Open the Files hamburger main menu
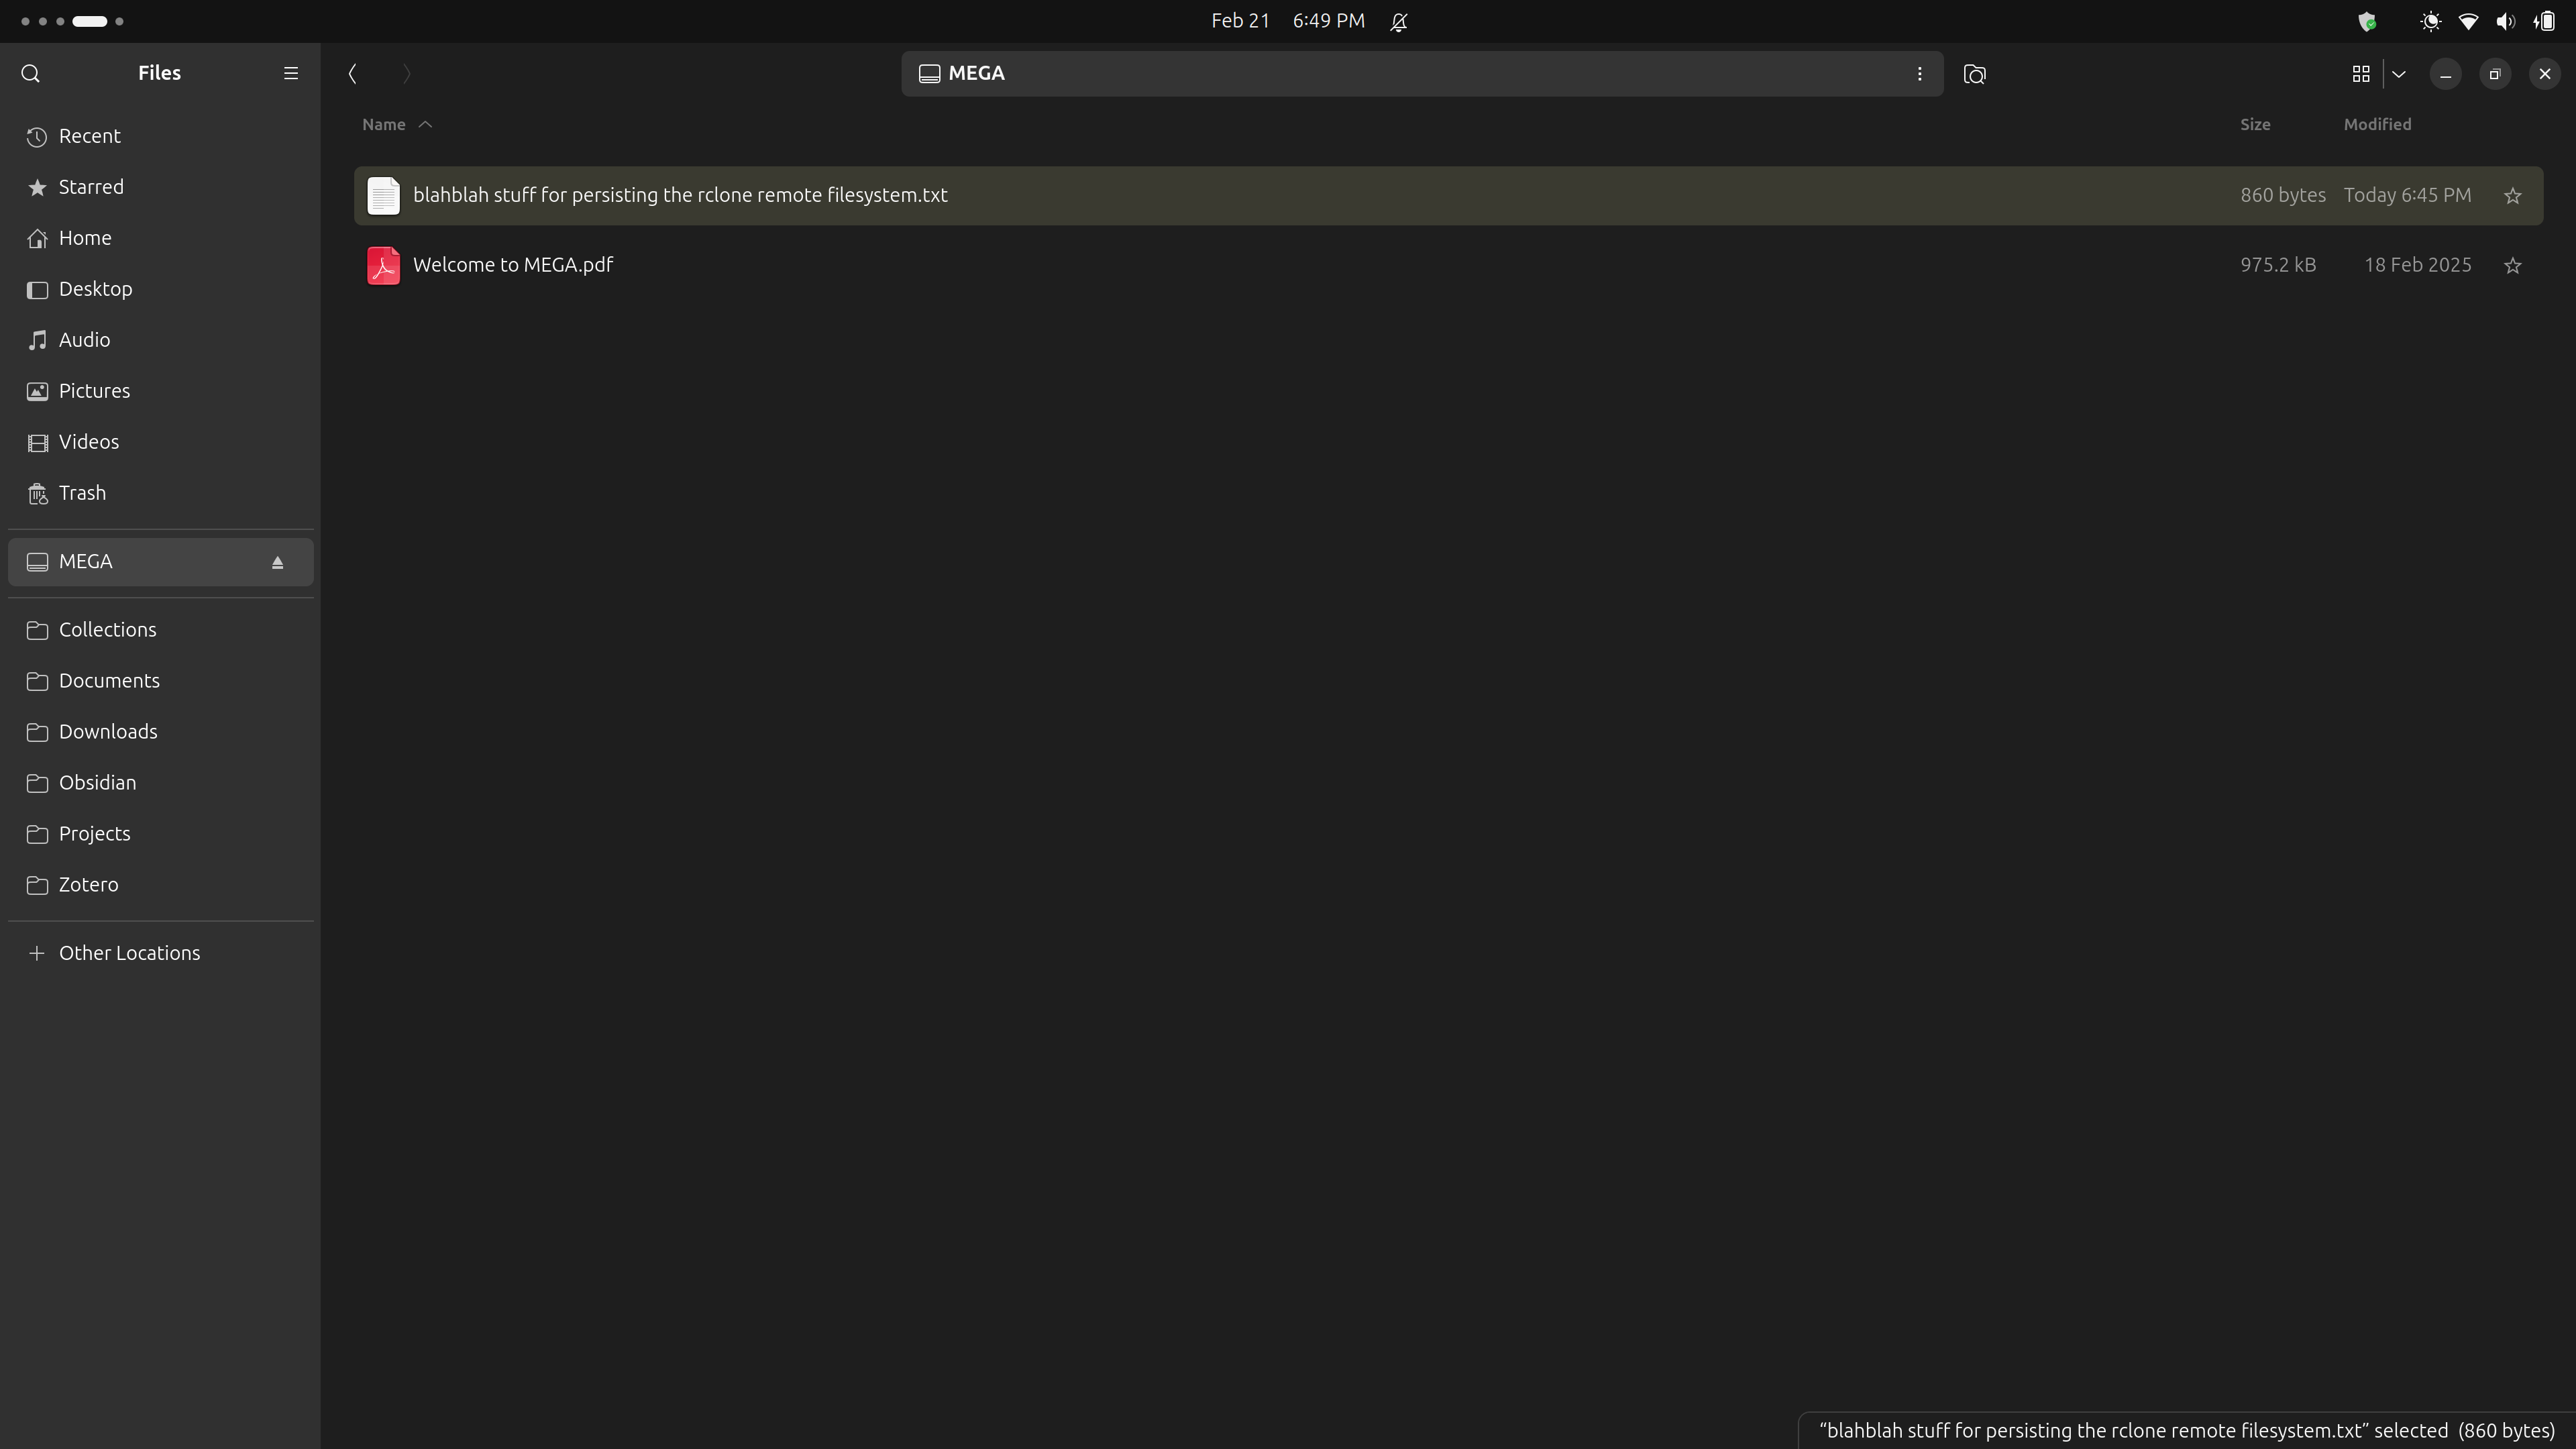The height and width of the screenshot is (1449, 2576). [x=291, y=73]
